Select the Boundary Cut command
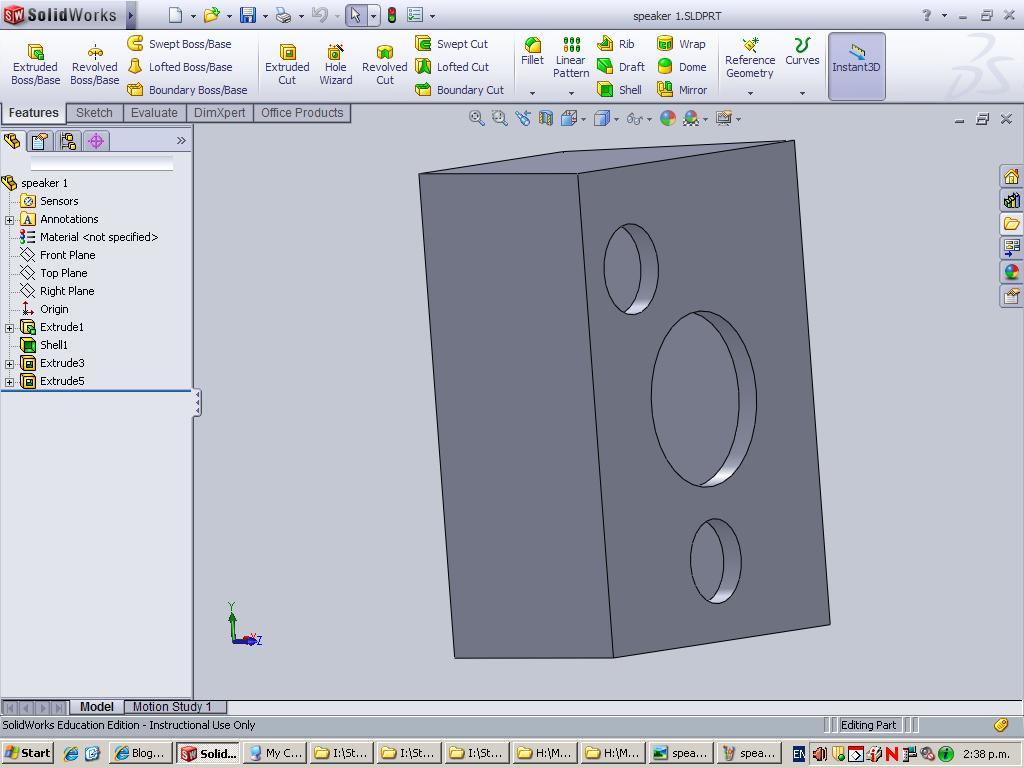Viewport: 1024px width, 768px height. coord(460,89)
